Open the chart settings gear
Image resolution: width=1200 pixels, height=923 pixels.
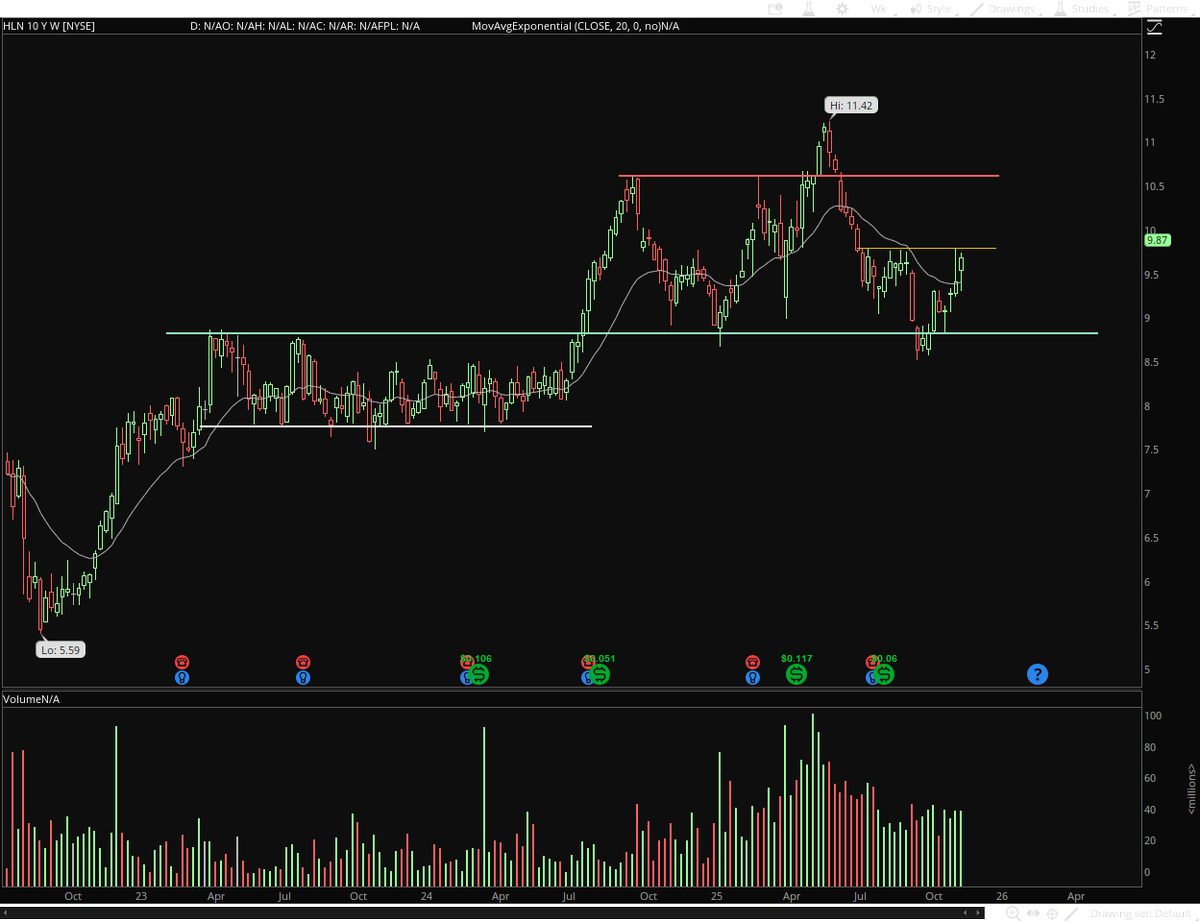click(x=842, y=8)
